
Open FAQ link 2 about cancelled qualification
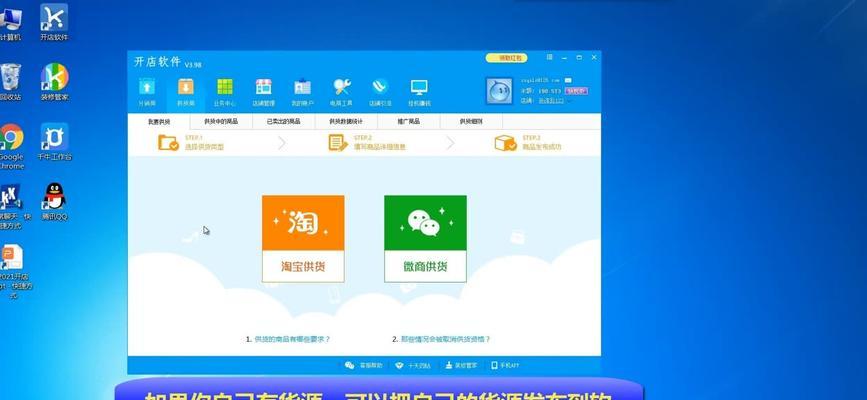click(446, 339)
